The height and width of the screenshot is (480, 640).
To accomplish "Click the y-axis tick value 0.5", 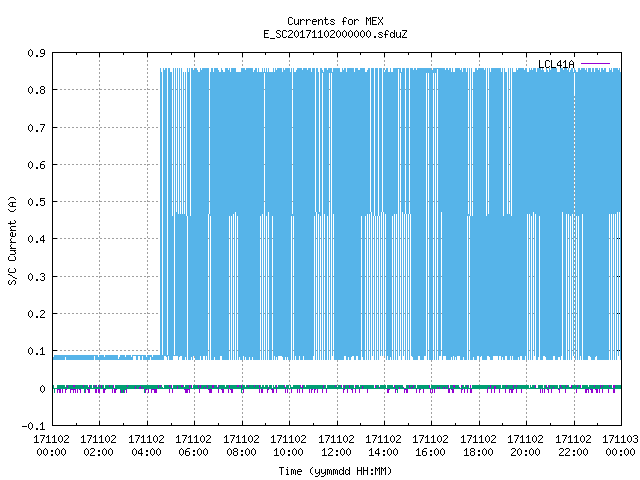I will 36,202.
